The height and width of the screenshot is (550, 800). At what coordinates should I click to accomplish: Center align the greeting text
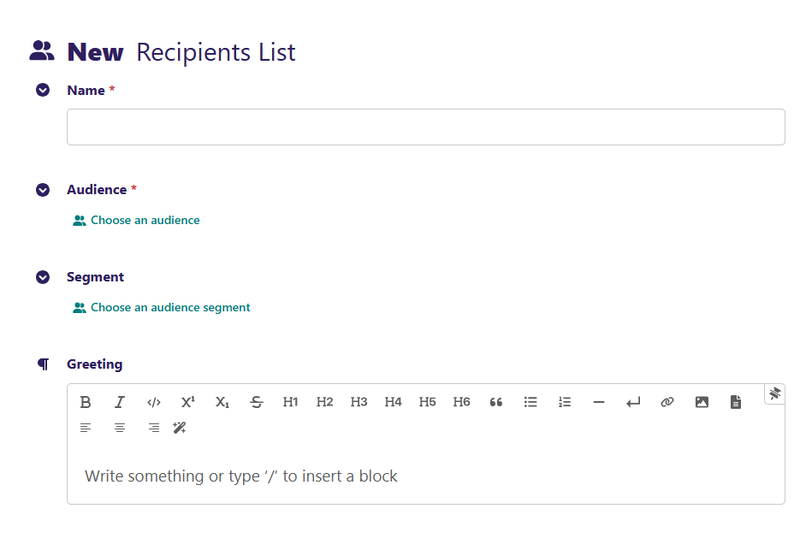click(x=120, y=428)
